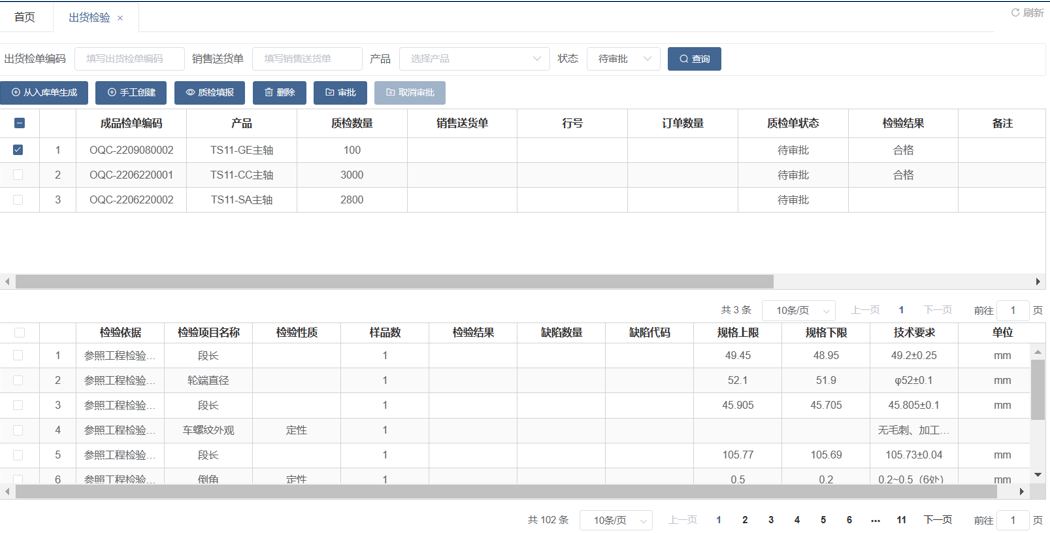Check the row 5 段长 105.77 checkbox

(x=18, y=455)
